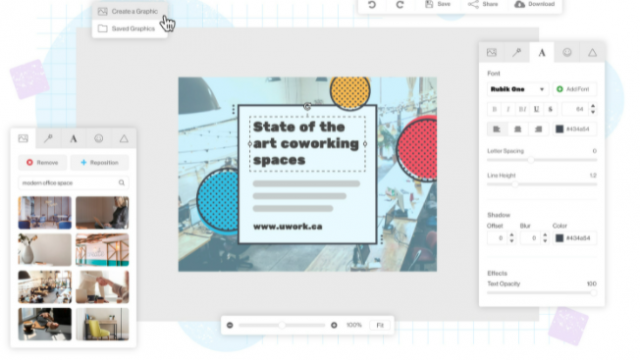Click the magnifier search icon
Screen dimensions: 640x360
pos(122,183)
